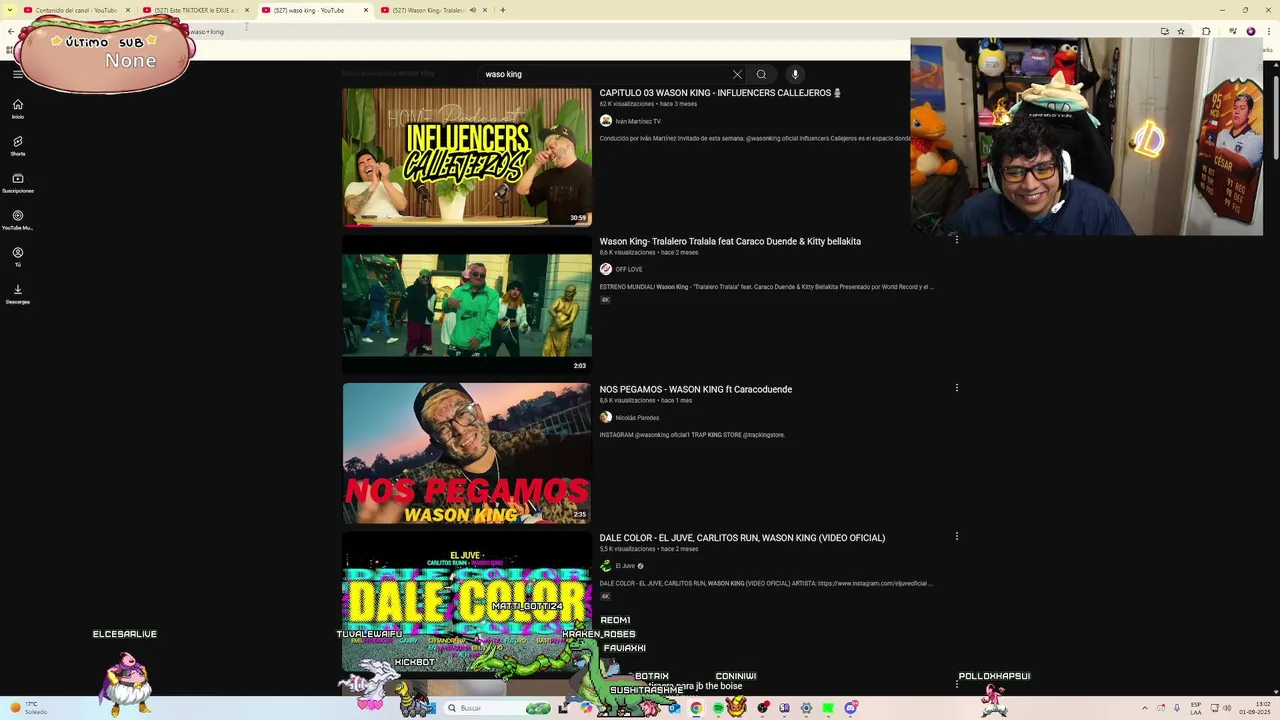The image size is (1280, 720).
Task: Open the Chrome three-dot menu
Action: click(1268, 31)
